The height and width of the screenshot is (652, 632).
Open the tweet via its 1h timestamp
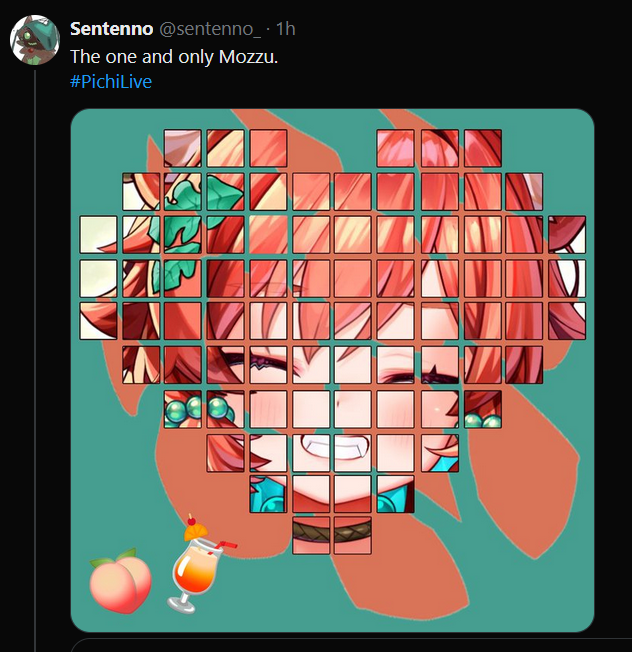coord(286,29)
